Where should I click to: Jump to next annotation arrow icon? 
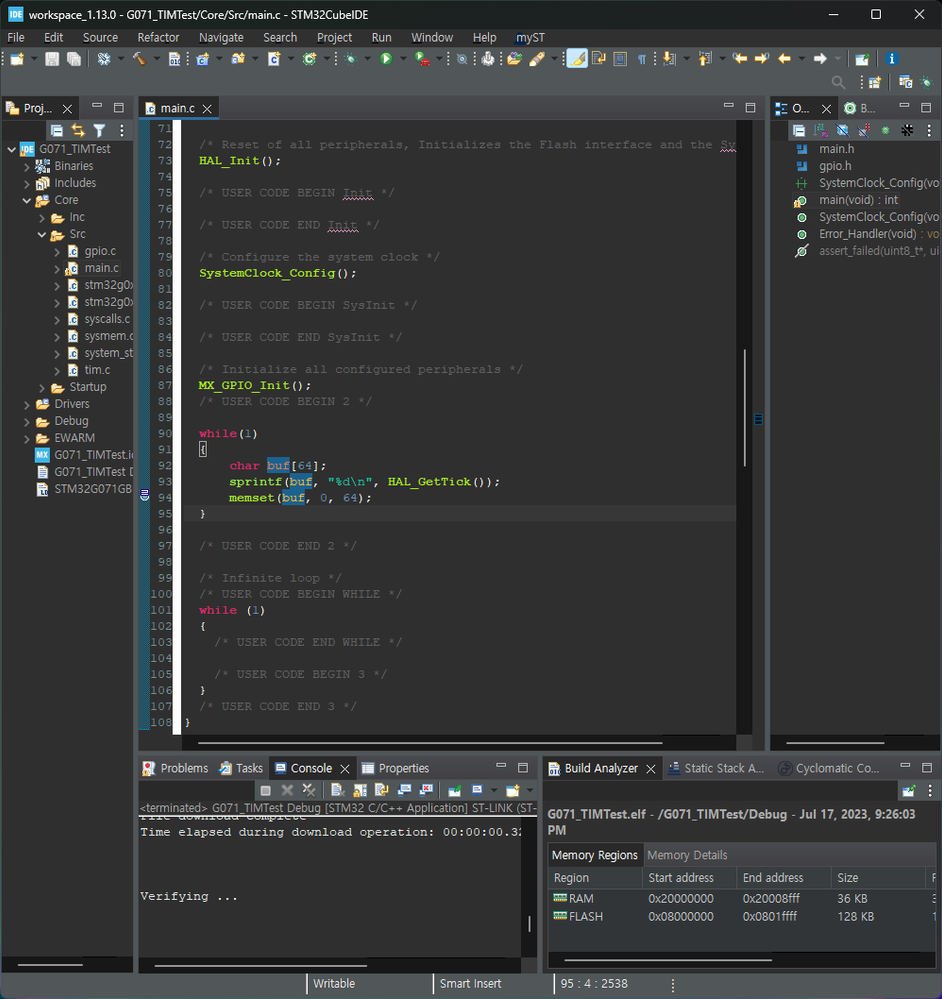tap(669, 59)
